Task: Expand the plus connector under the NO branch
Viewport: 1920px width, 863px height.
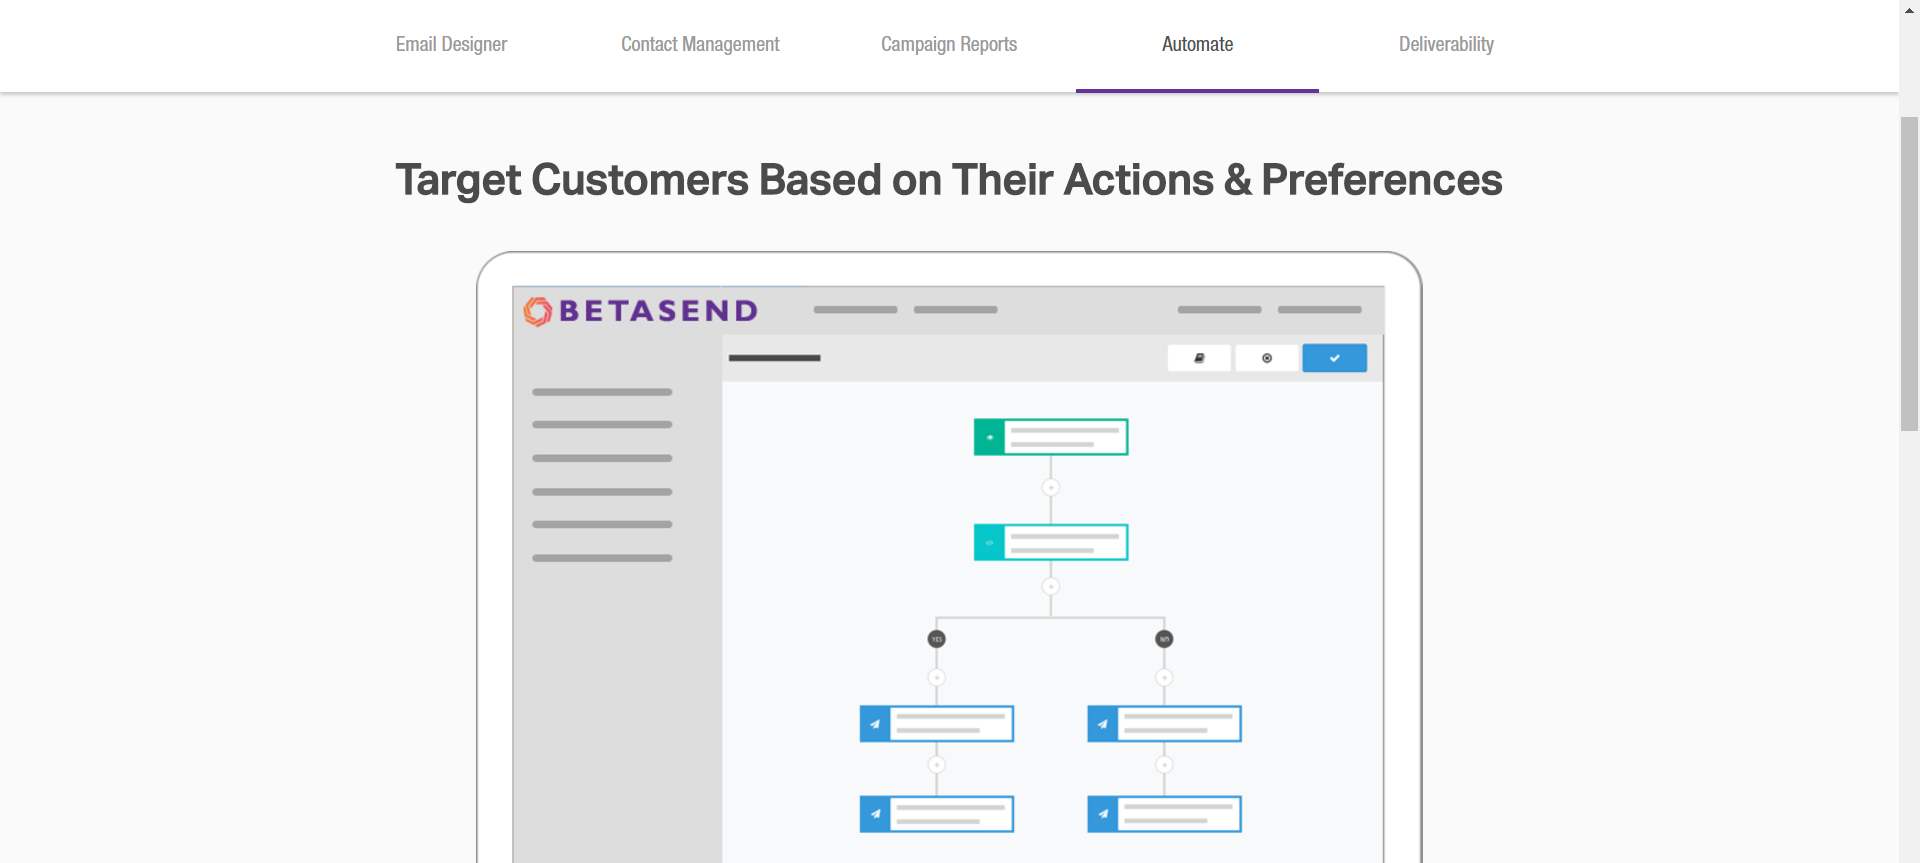Action: click(1164, 677)
